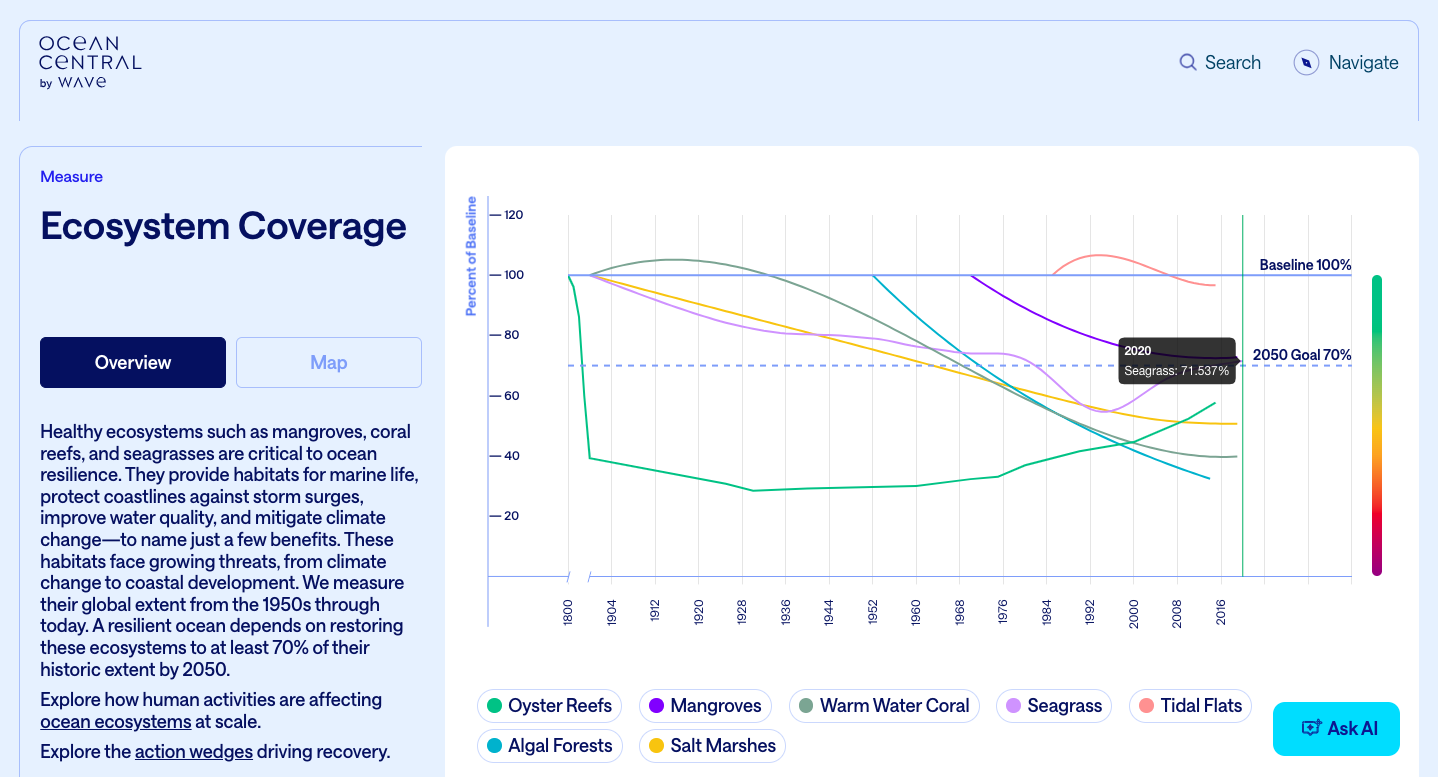Click the Measure breadcrumb label
The image size is (1438, 777).
(x=71, y=176)
